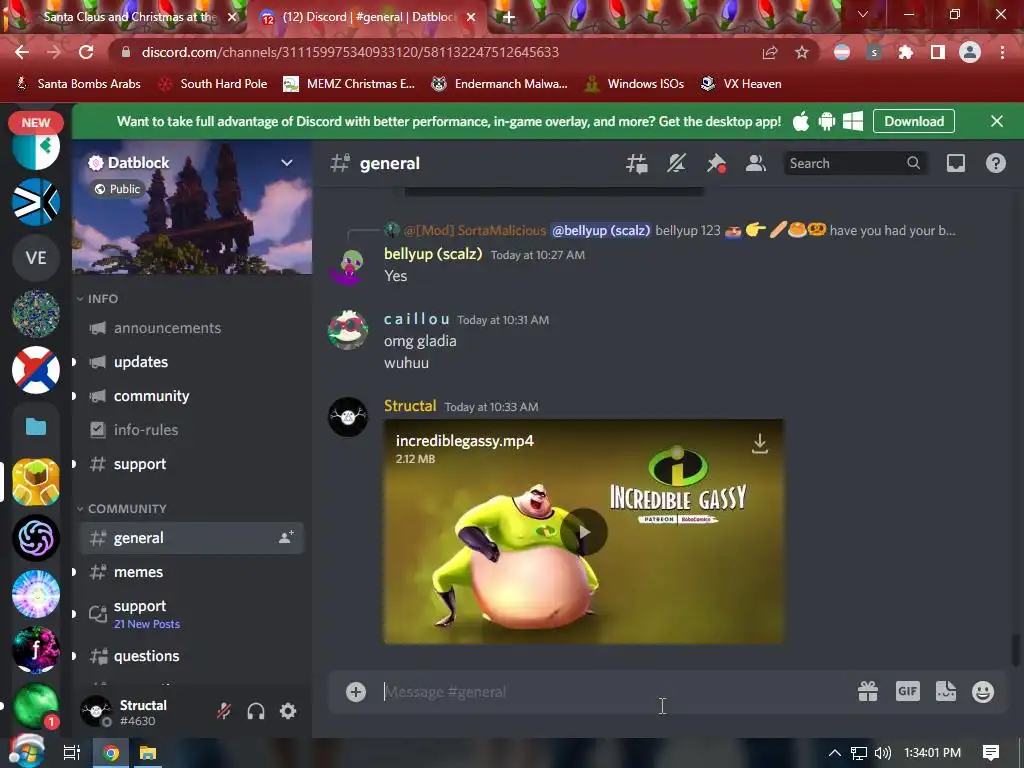
Task: Switch to the Discord #general tab
Action: click(x=369, y=17)
